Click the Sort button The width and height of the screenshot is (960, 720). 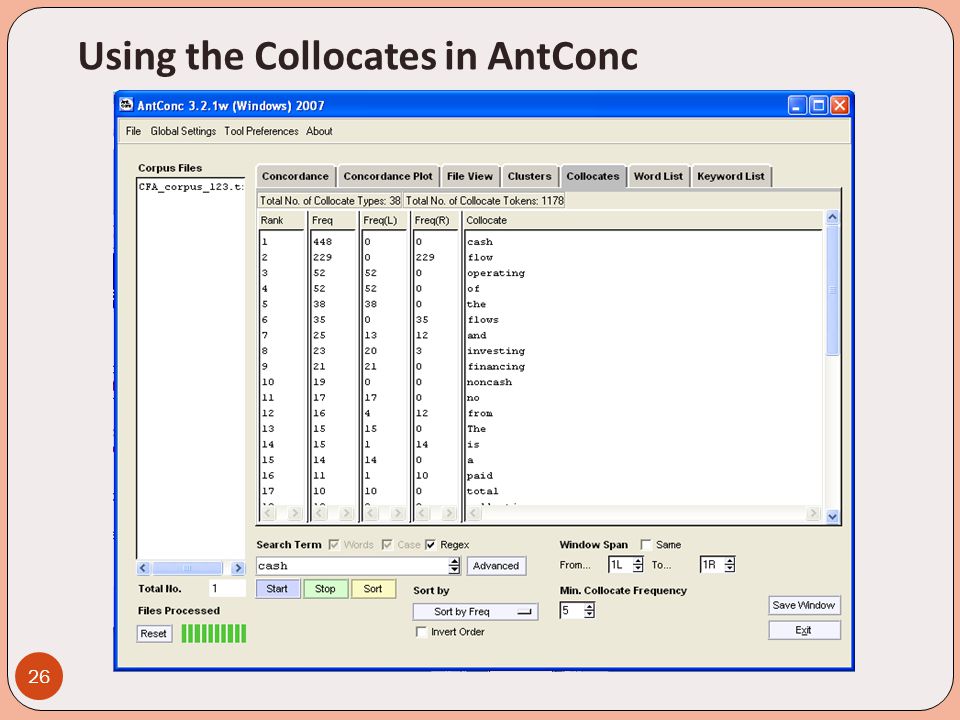[x=373, y=588]
